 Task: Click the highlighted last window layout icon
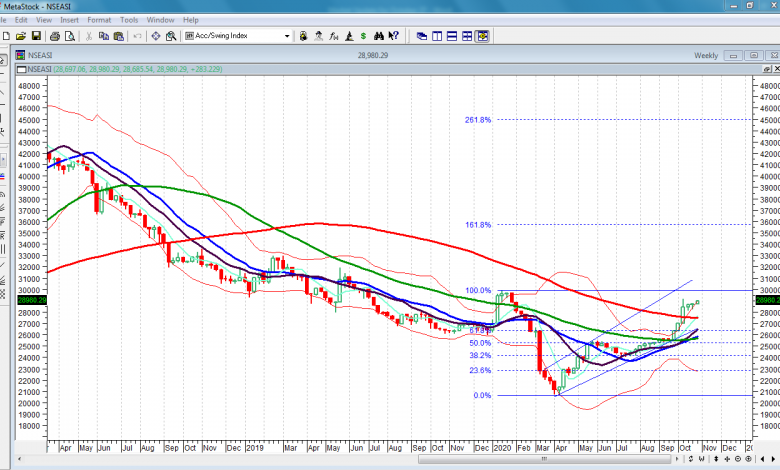coord(482,36)
